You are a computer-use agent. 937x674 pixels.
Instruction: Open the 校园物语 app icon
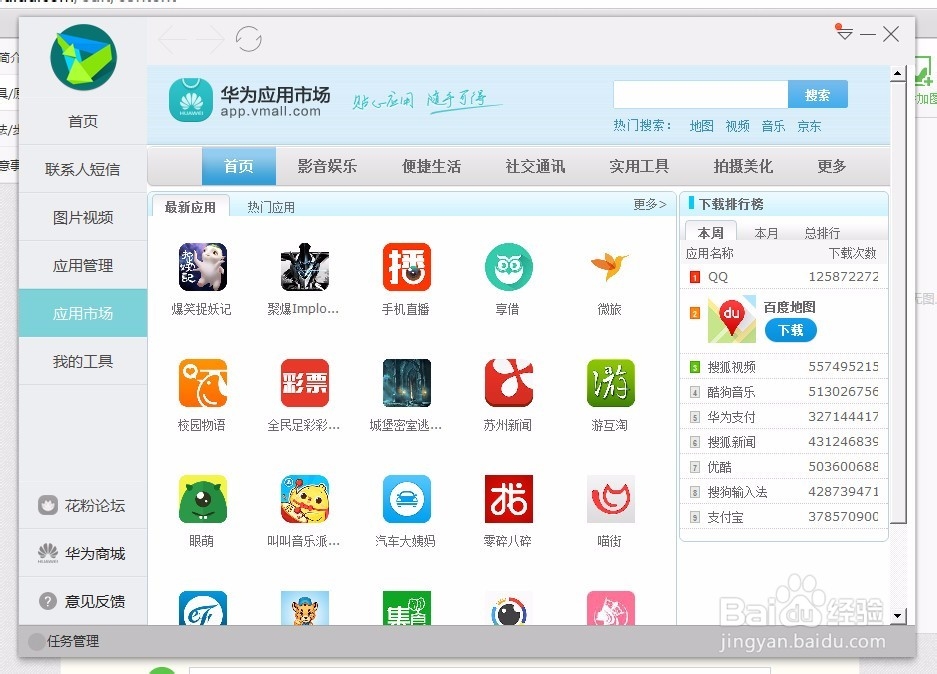tap(203, 382)
